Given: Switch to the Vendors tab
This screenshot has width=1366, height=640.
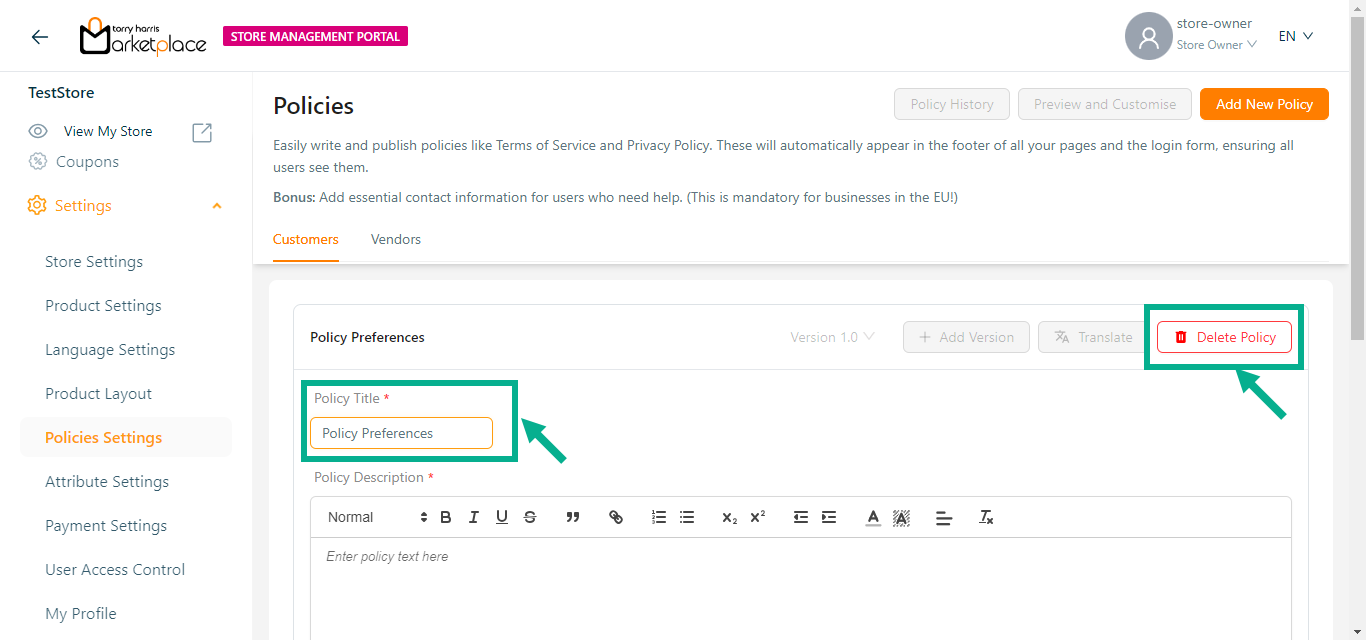Looking at the screenshot, I should [x=396, y=240].
